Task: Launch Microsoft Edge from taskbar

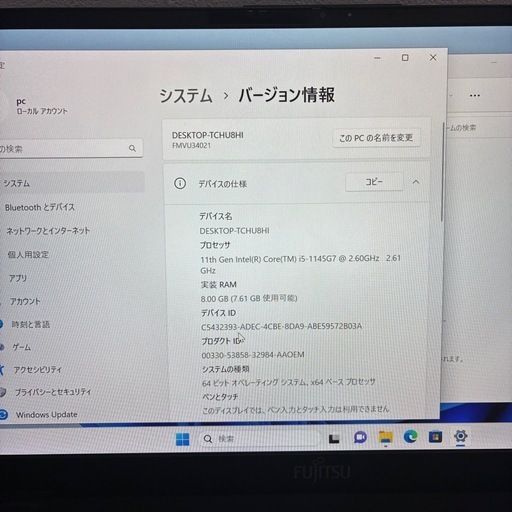Action: pyautogui.click(x=410, y=437)
